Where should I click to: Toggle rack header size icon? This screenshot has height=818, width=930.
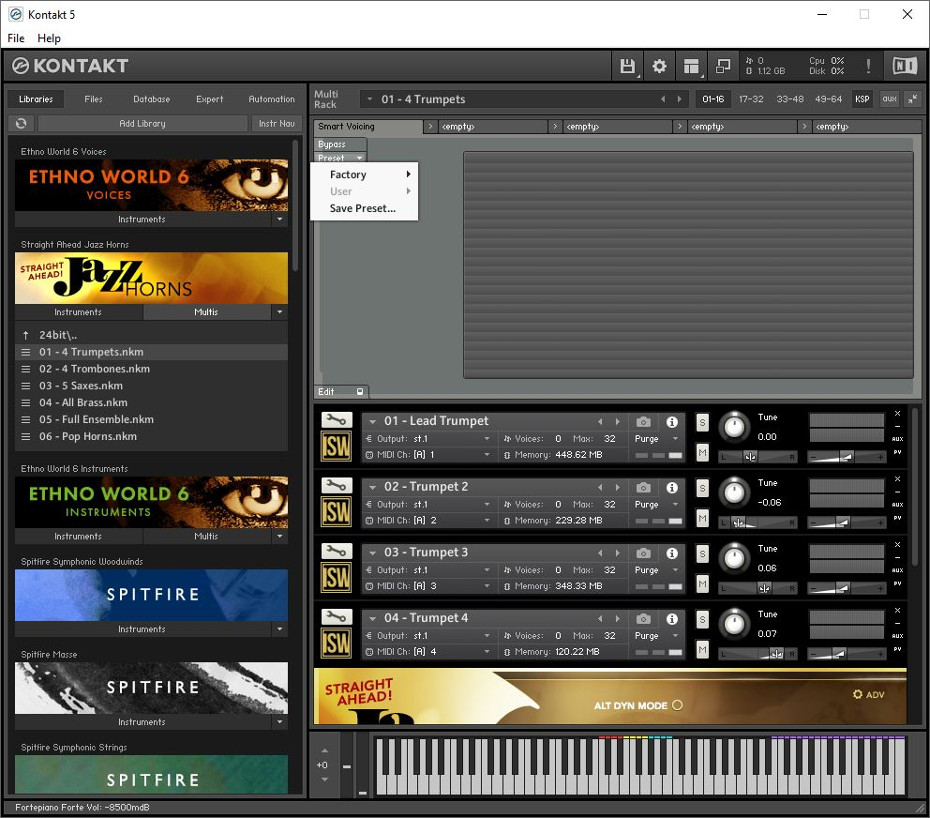click(912, 99)
